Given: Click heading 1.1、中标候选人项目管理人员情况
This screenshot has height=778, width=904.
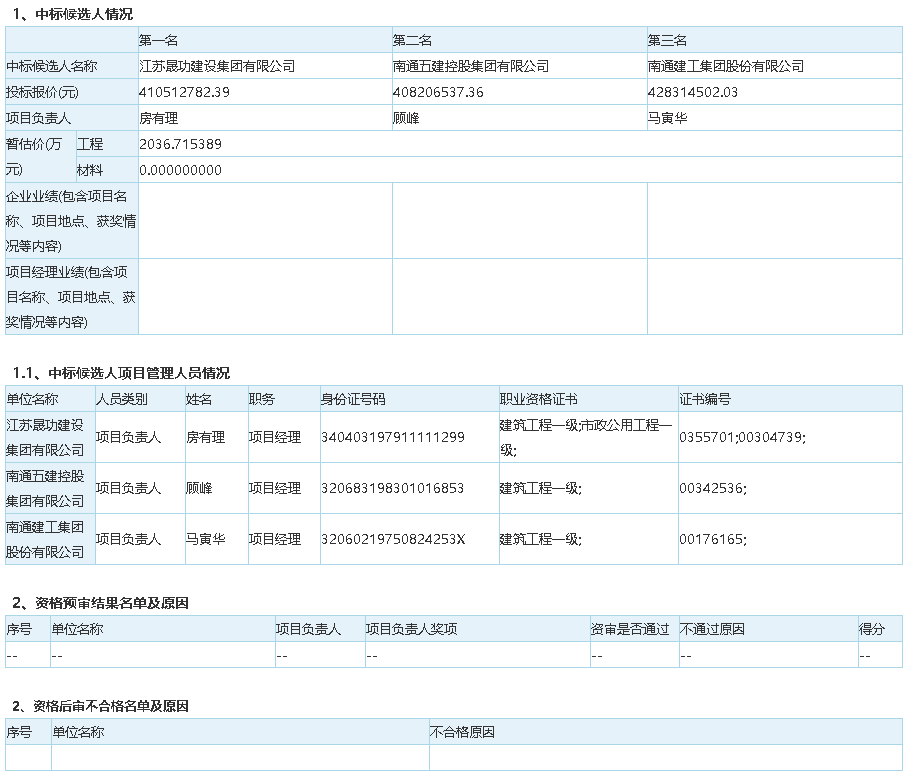Looking at the screenshot, I should (121, 373).
